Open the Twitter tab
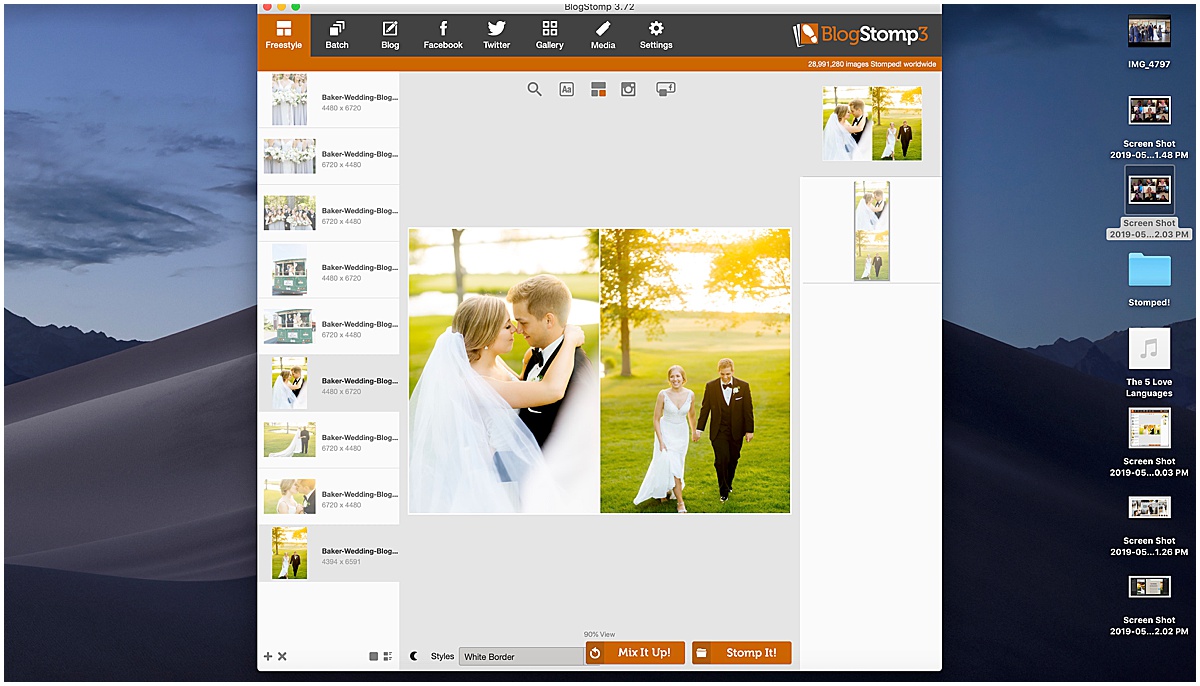1200x686 pixels. [x=496, y=35]
